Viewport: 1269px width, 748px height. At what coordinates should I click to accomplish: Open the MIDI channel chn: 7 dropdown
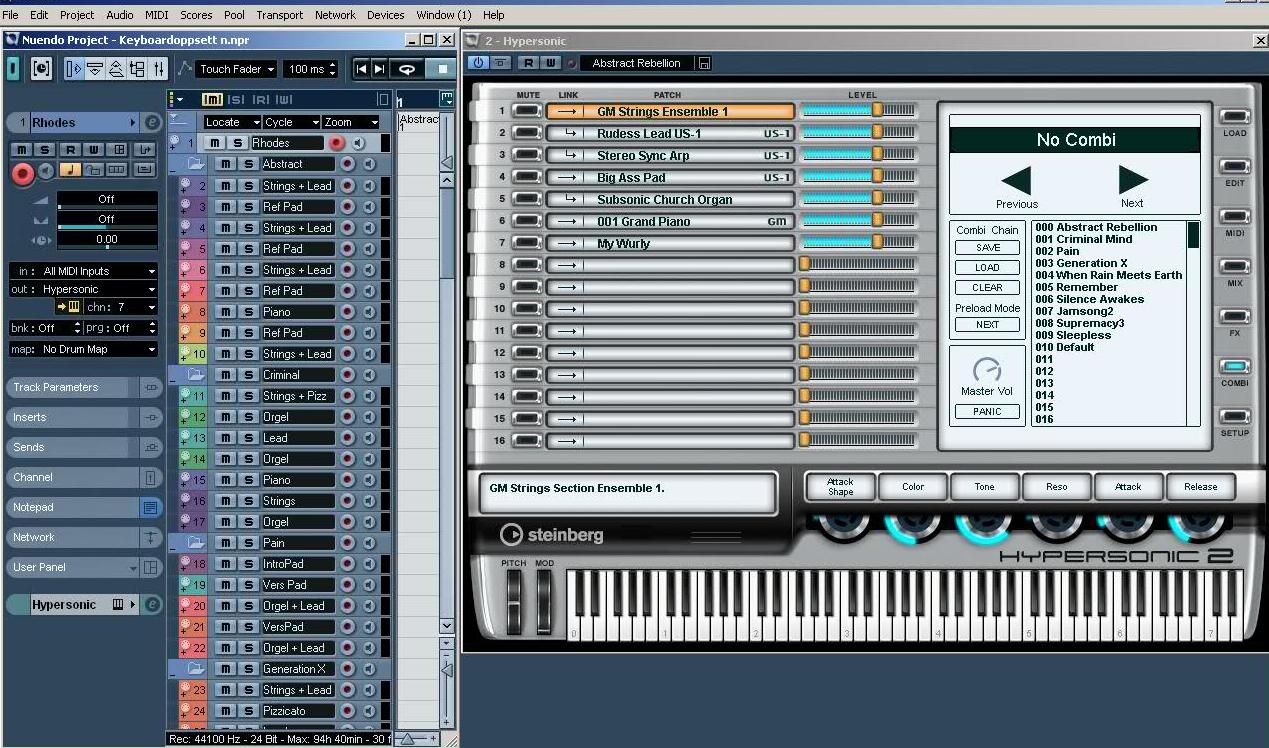click(120, 307)
